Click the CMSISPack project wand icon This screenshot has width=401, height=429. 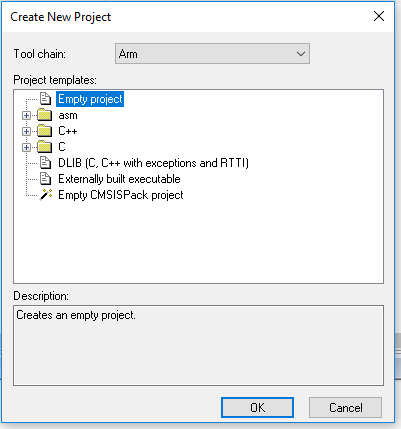point(45,195)
